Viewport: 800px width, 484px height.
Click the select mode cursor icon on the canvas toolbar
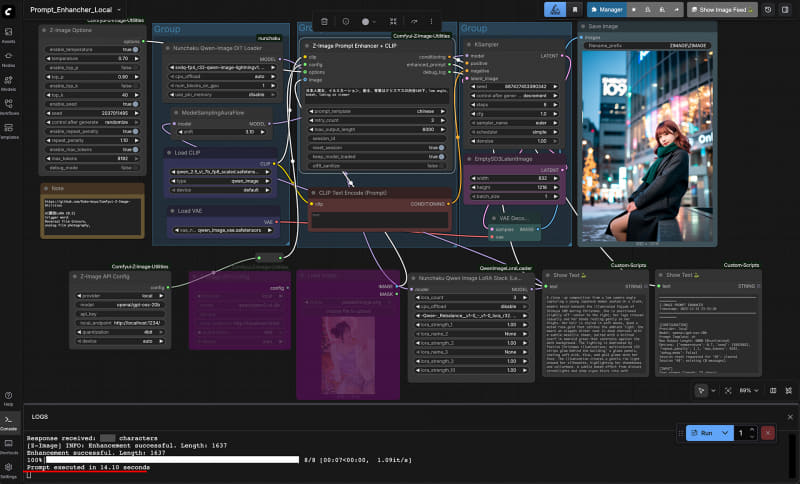coord(702,390)
